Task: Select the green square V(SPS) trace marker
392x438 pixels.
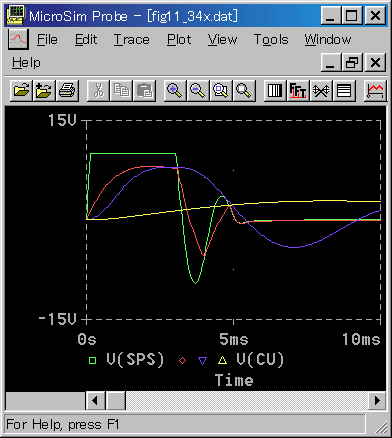Action: point(92,360)
